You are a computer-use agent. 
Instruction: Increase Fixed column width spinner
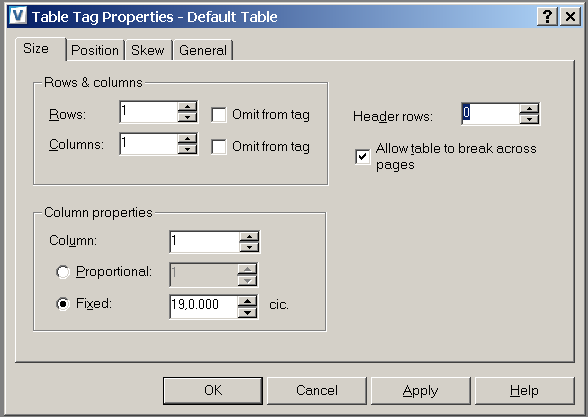pos(247,301)
